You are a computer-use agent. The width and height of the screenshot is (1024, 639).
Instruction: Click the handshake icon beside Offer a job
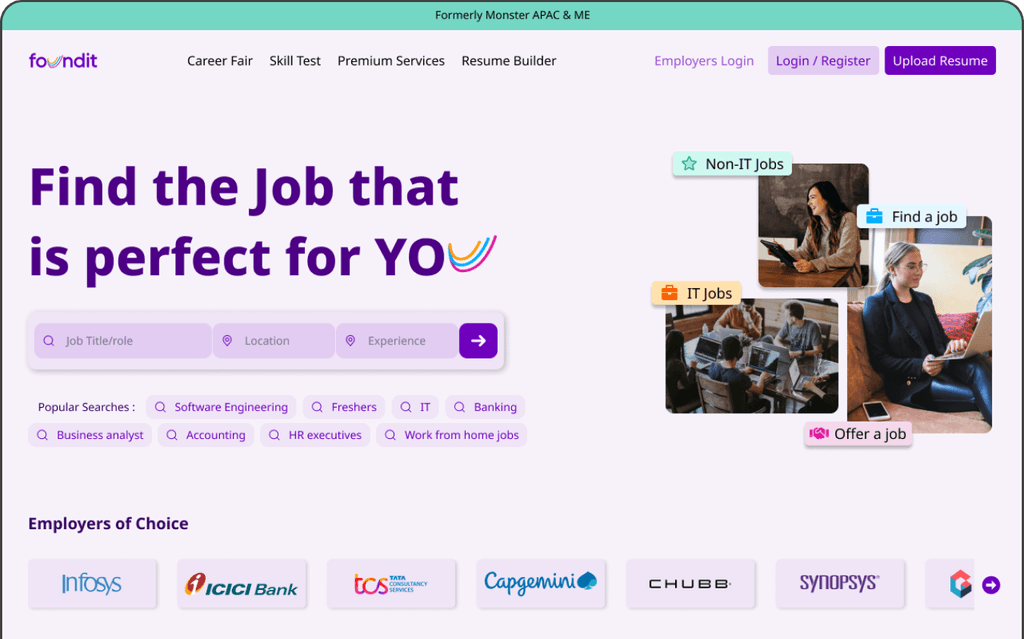819,433
